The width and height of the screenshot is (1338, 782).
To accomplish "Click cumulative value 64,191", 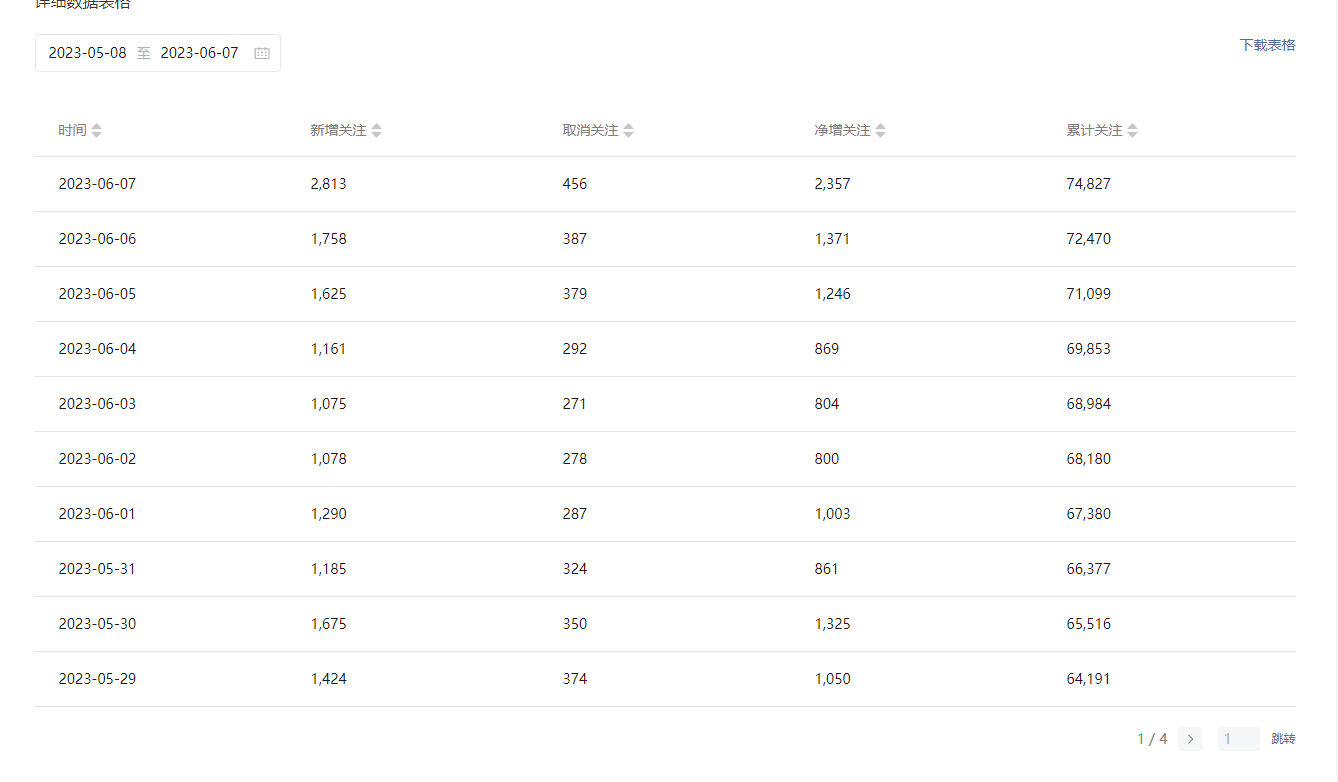I will (1089, 679).
